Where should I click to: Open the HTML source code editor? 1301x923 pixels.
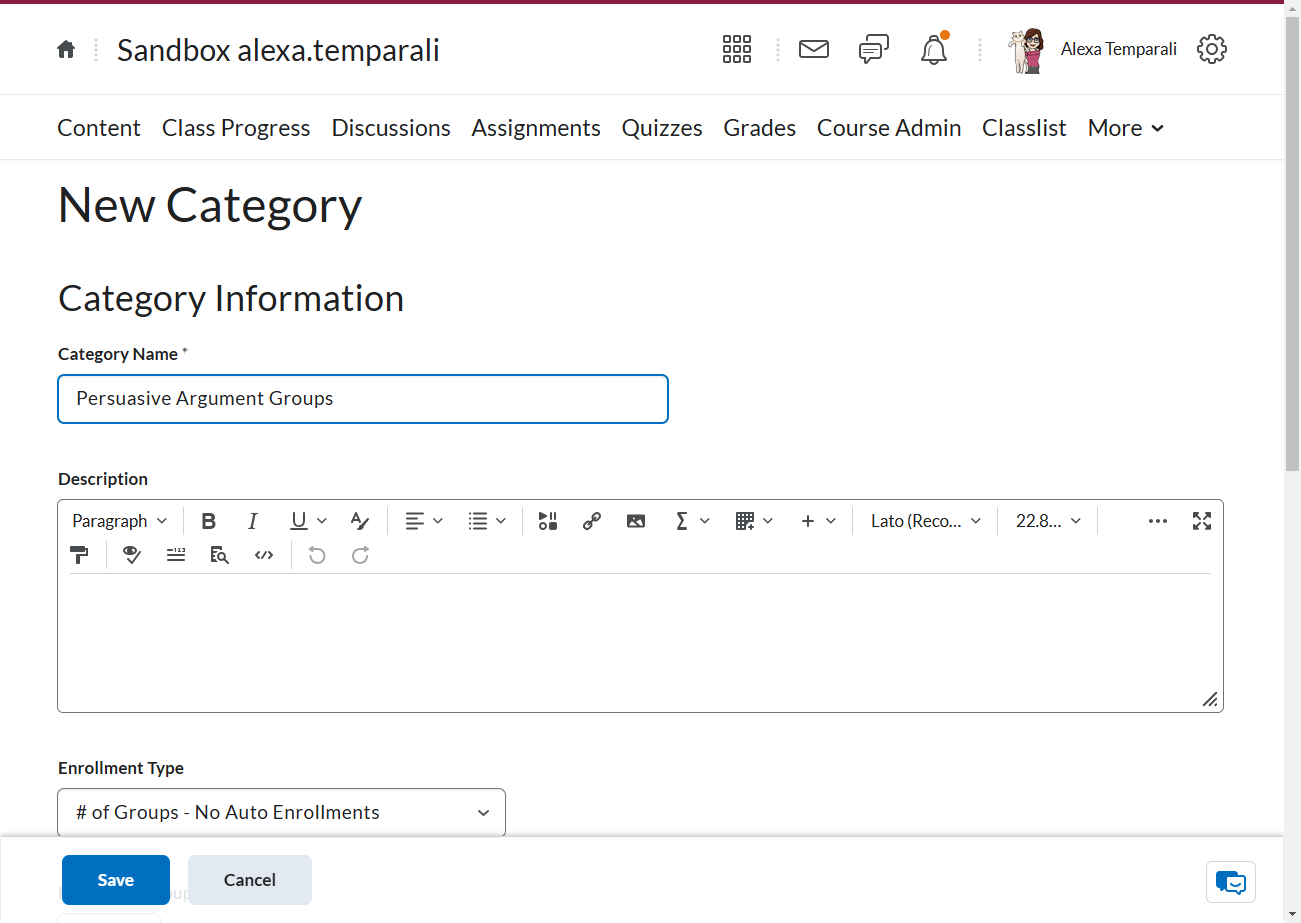tap(264, 555)
